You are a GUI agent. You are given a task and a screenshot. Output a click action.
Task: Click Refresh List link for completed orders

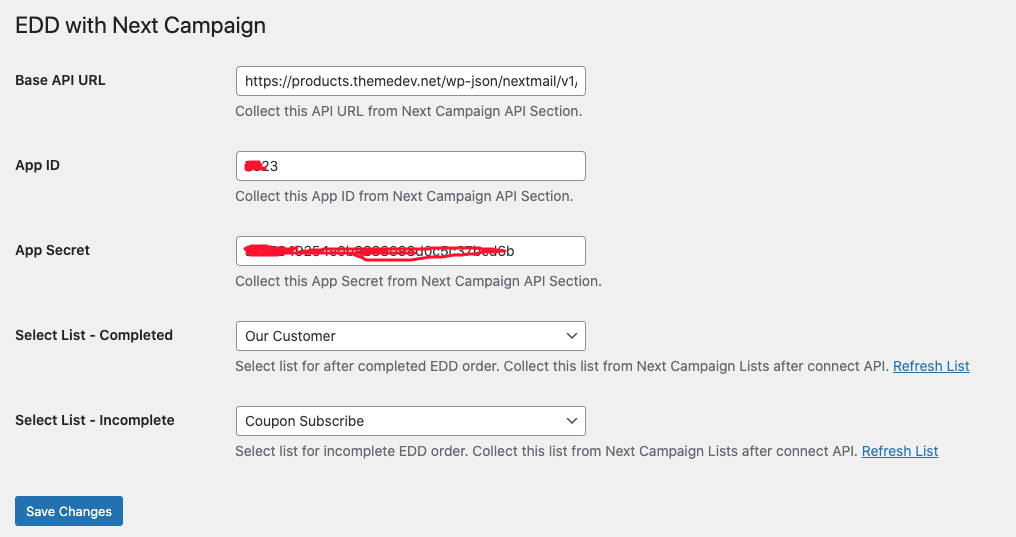(931, 366)
